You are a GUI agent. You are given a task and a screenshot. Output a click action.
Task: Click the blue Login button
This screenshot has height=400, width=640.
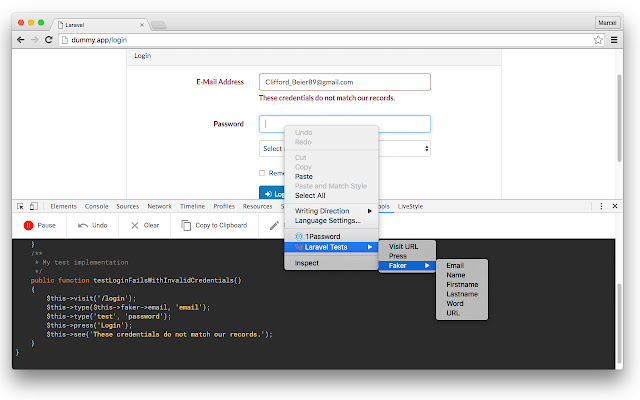point(272,193)
